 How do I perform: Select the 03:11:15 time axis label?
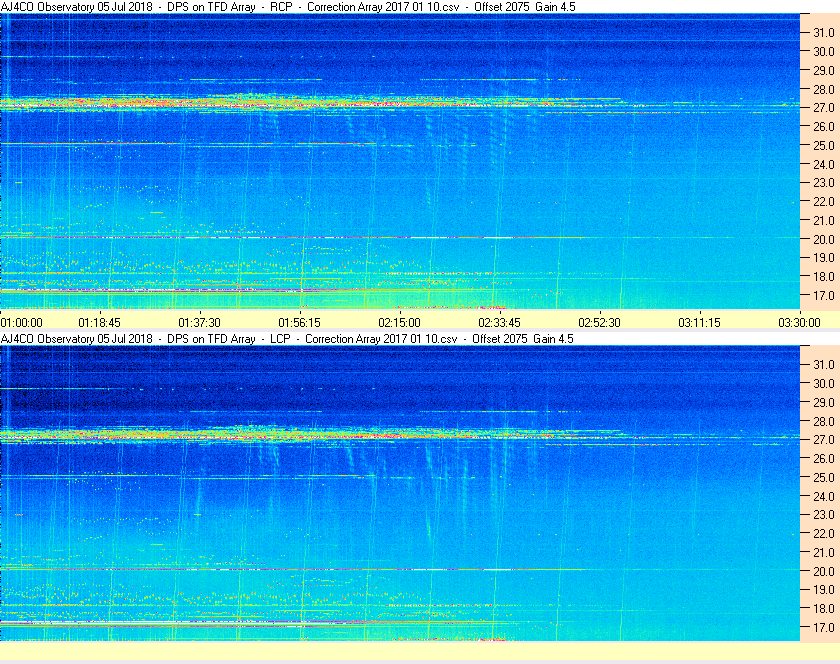700,323
